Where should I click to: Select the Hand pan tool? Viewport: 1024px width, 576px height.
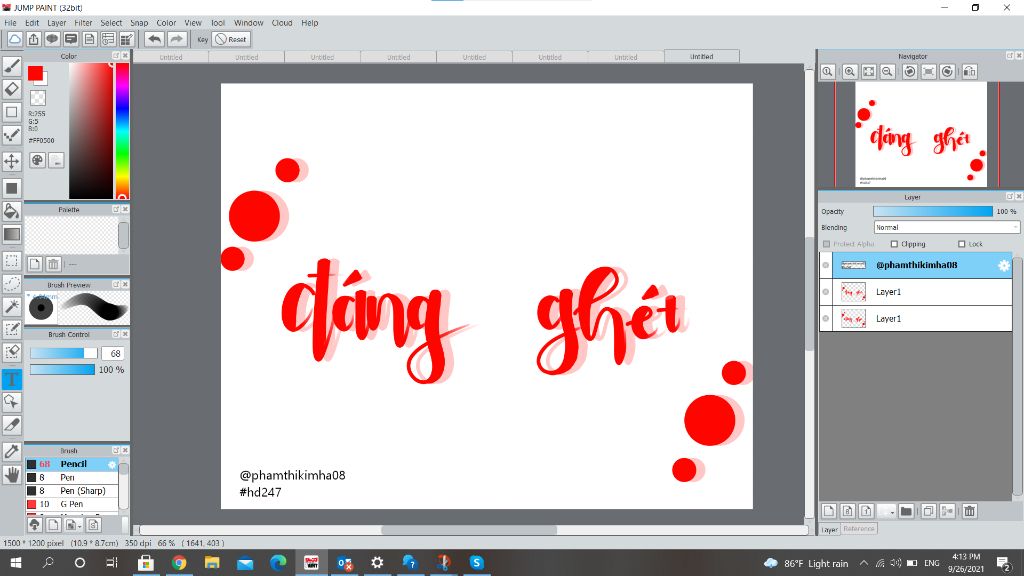click(x=12, y=474)
